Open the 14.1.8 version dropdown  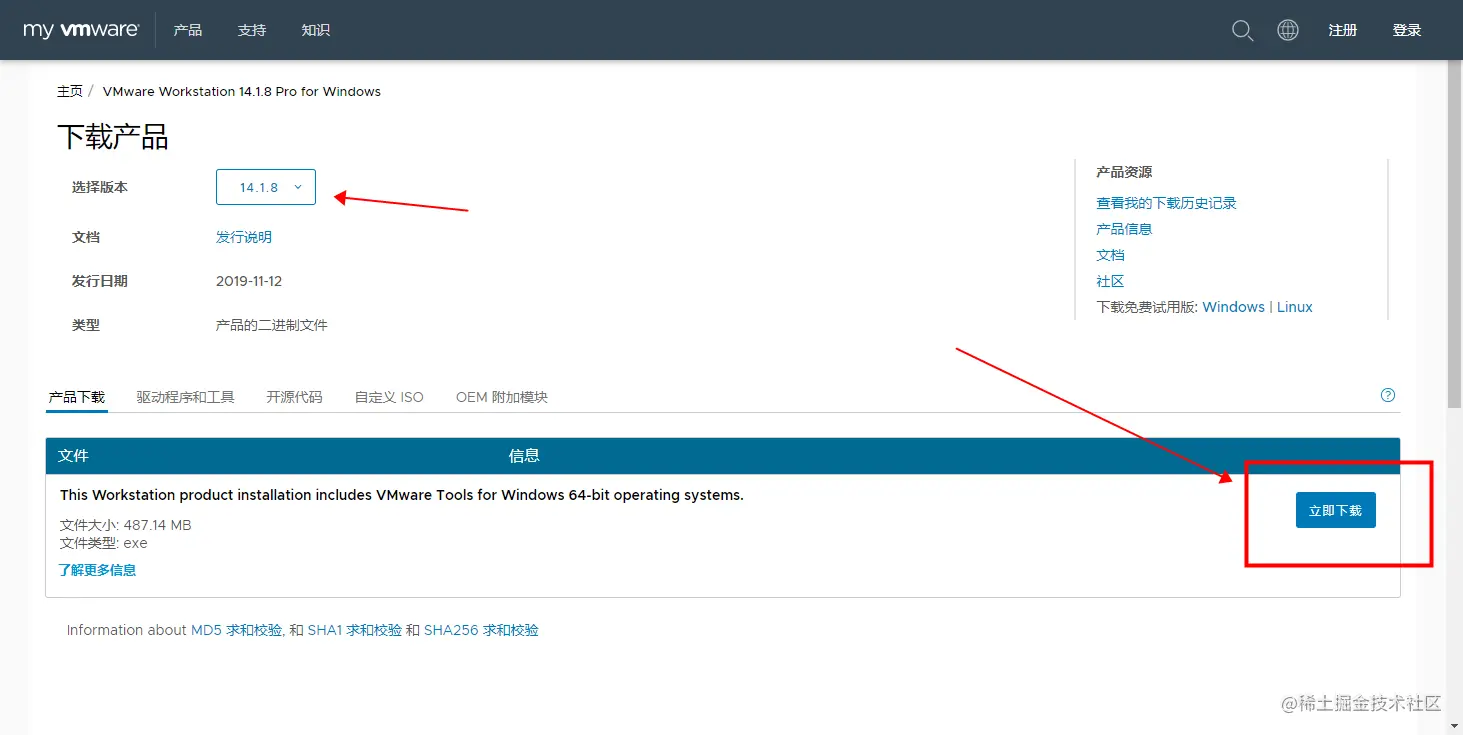tap(266, 187)
